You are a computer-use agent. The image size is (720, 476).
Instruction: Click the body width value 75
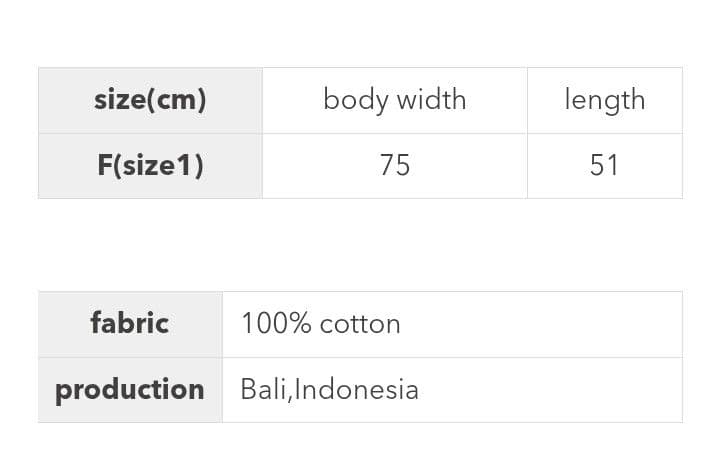(x=394, y=165)
